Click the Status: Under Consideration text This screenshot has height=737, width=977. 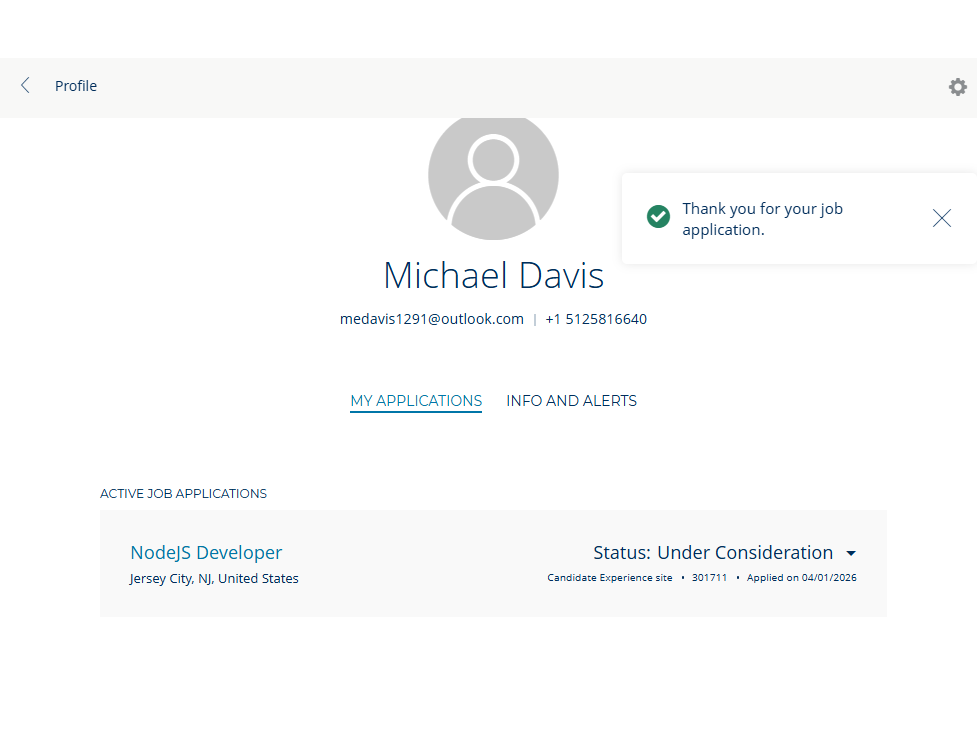(x=712, y=552)
